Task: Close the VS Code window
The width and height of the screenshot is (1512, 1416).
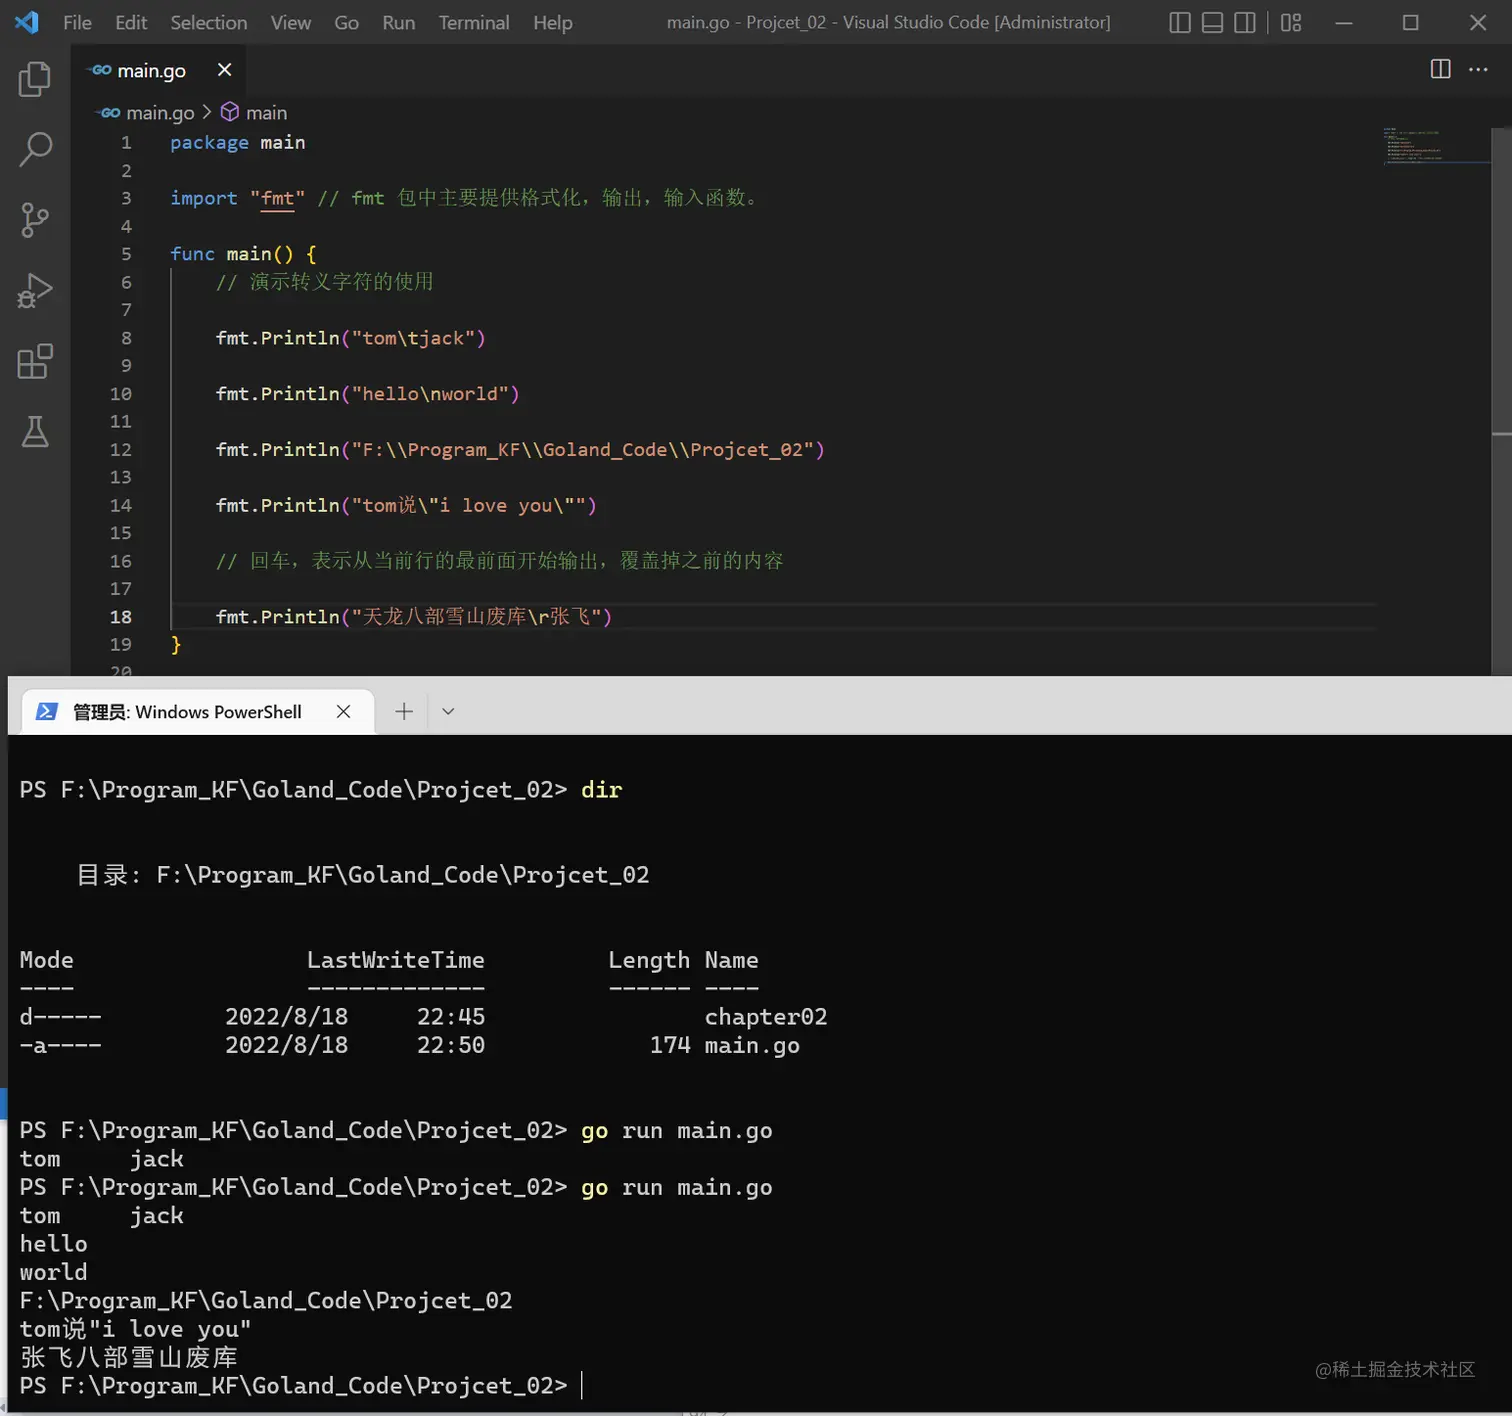Action: point(1478,22)
